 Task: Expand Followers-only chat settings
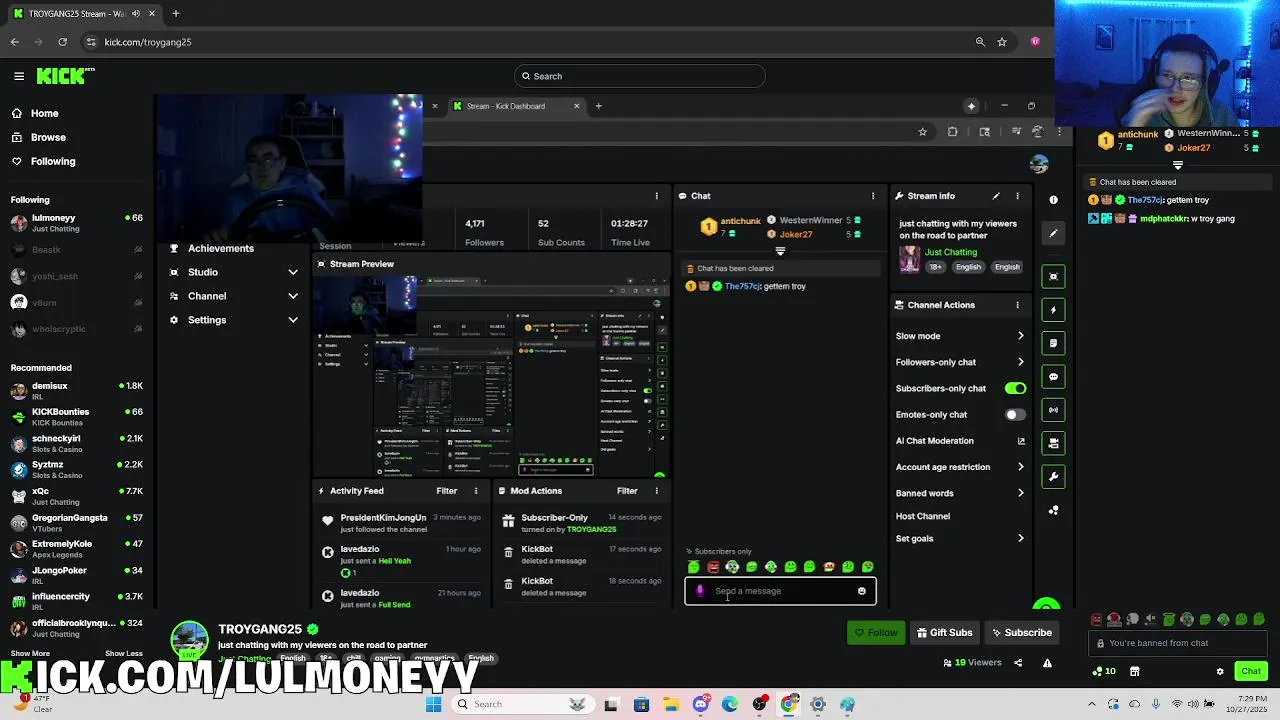[x=960, y=362]
